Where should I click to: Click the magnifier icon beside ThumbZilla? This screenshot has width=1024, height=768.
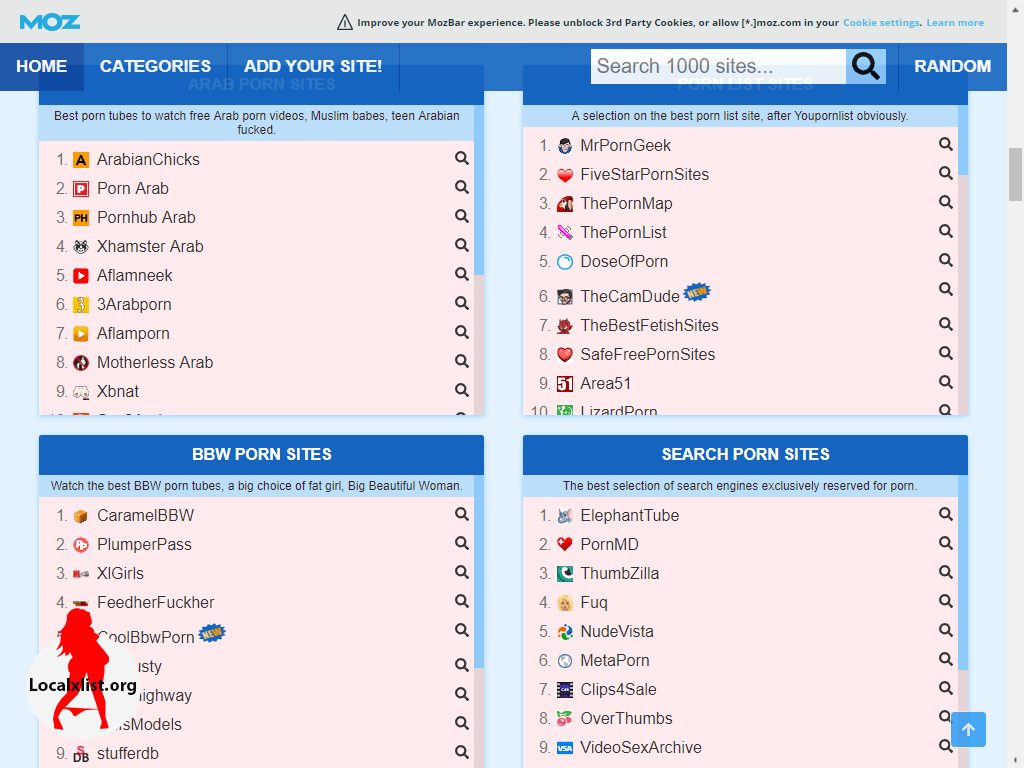tap(946, 572)
